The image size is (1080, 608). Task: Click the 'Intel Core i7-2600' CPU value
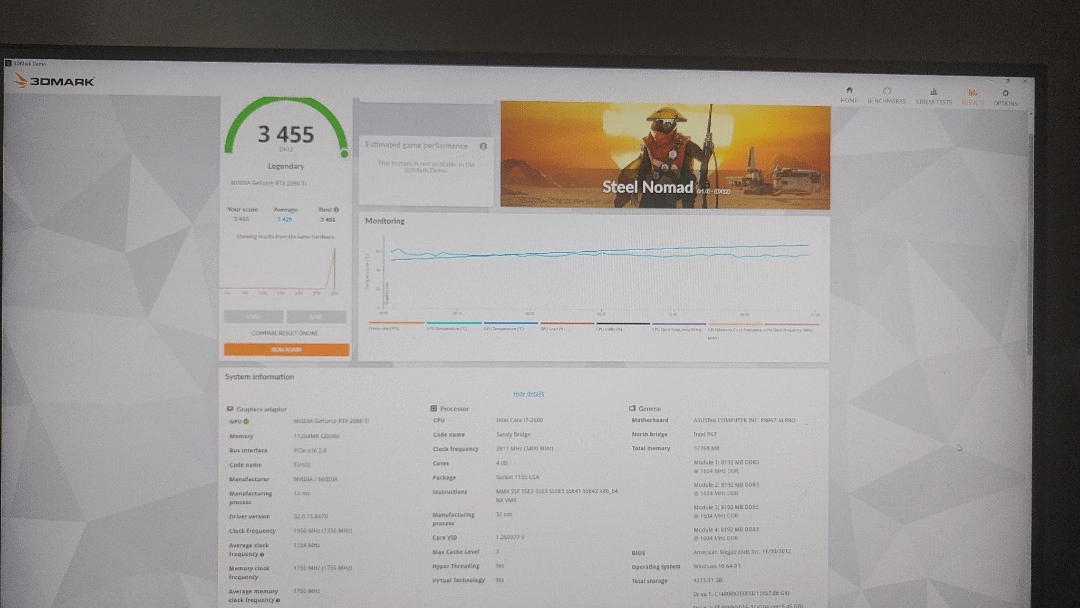[x=519, y=420]
